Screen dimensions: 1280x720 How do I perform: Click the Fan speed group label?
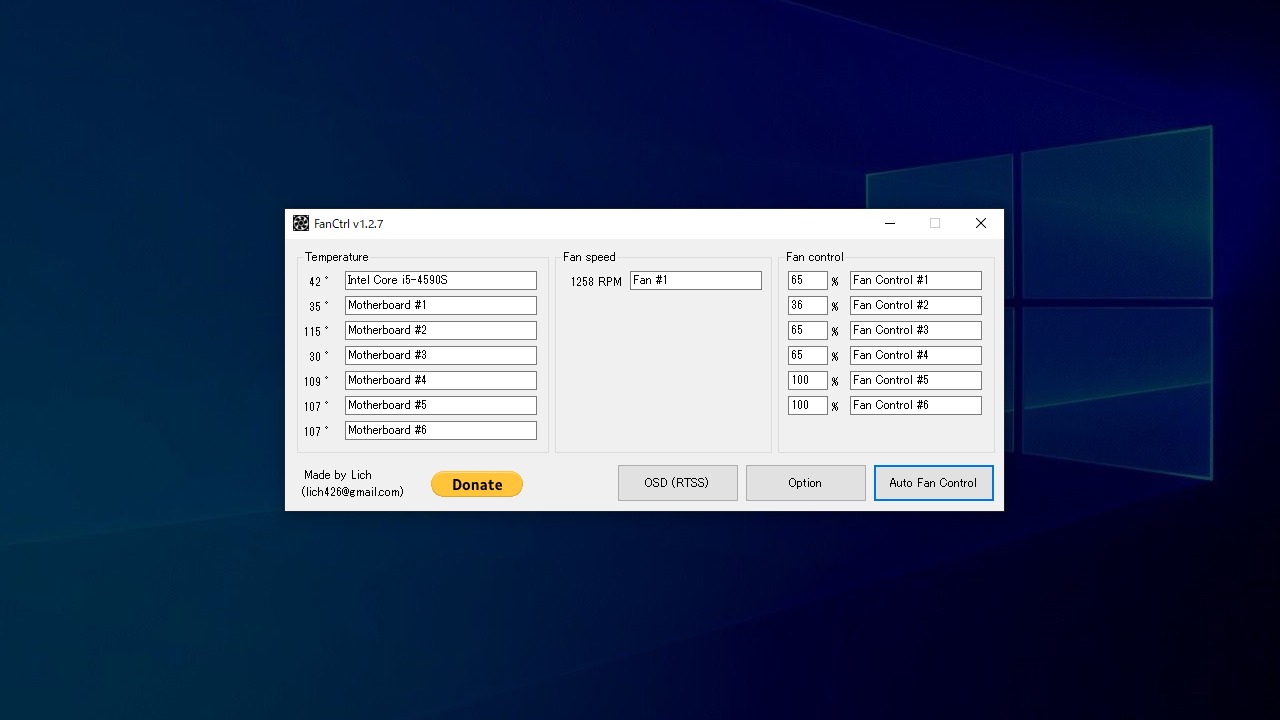coord(589,257)
